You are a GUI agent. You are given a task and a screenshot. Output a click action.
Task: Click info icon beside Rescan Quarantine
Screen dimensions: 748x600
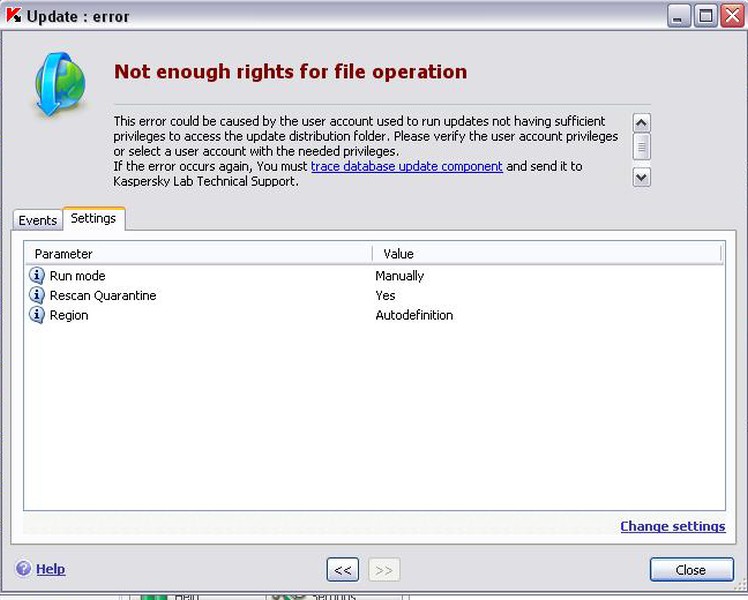click(x=37, y=295)
